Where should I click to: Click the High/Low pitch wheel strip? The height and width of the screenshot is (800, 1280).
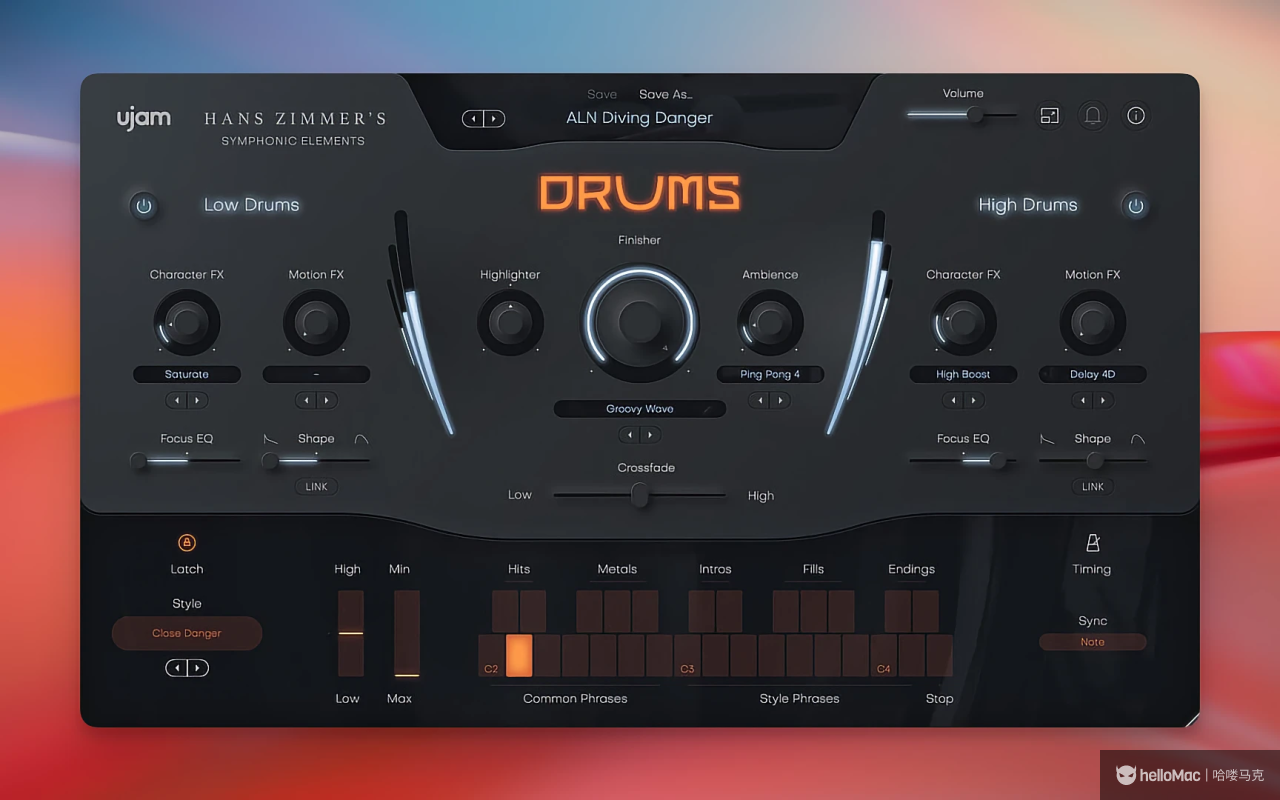tap(351, 633)
